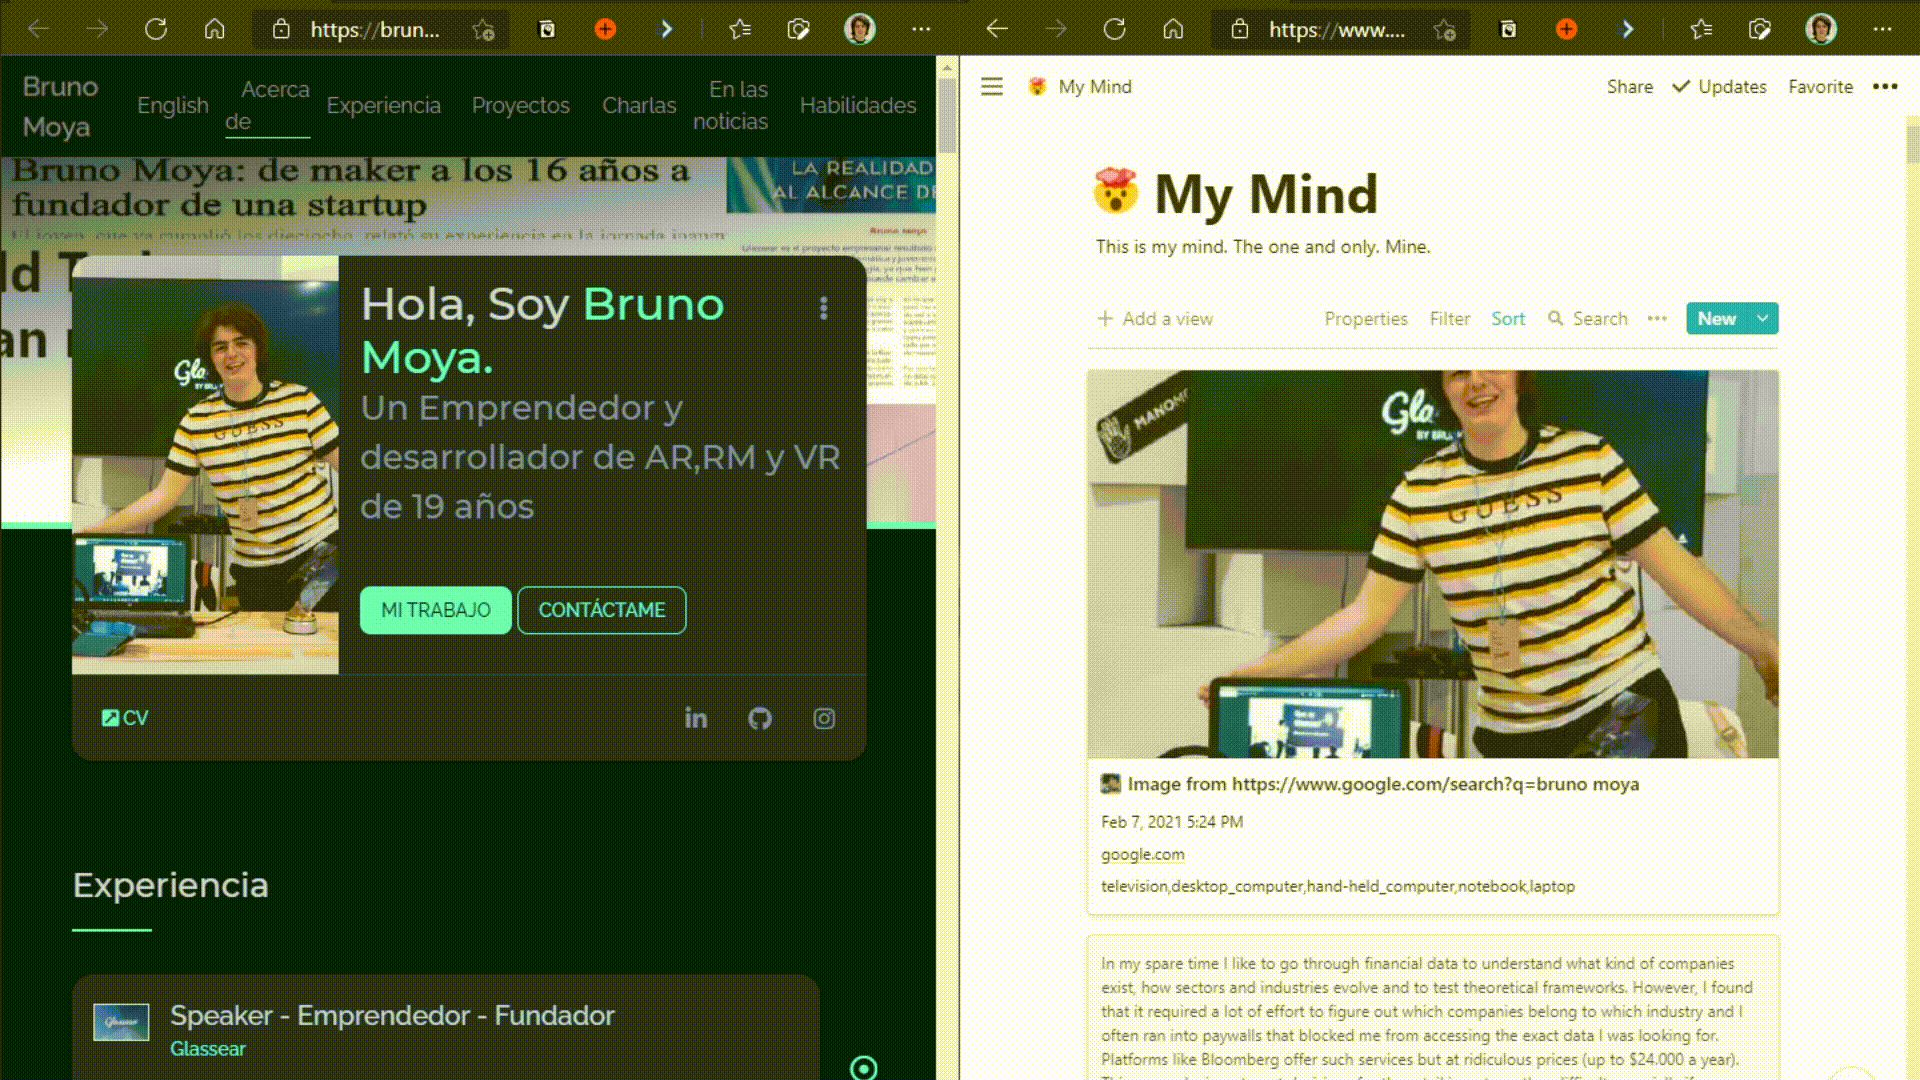Screen dimensions: 1920x1080
Task: Open the LinkedIn profile icon
Action: [696, 718]
